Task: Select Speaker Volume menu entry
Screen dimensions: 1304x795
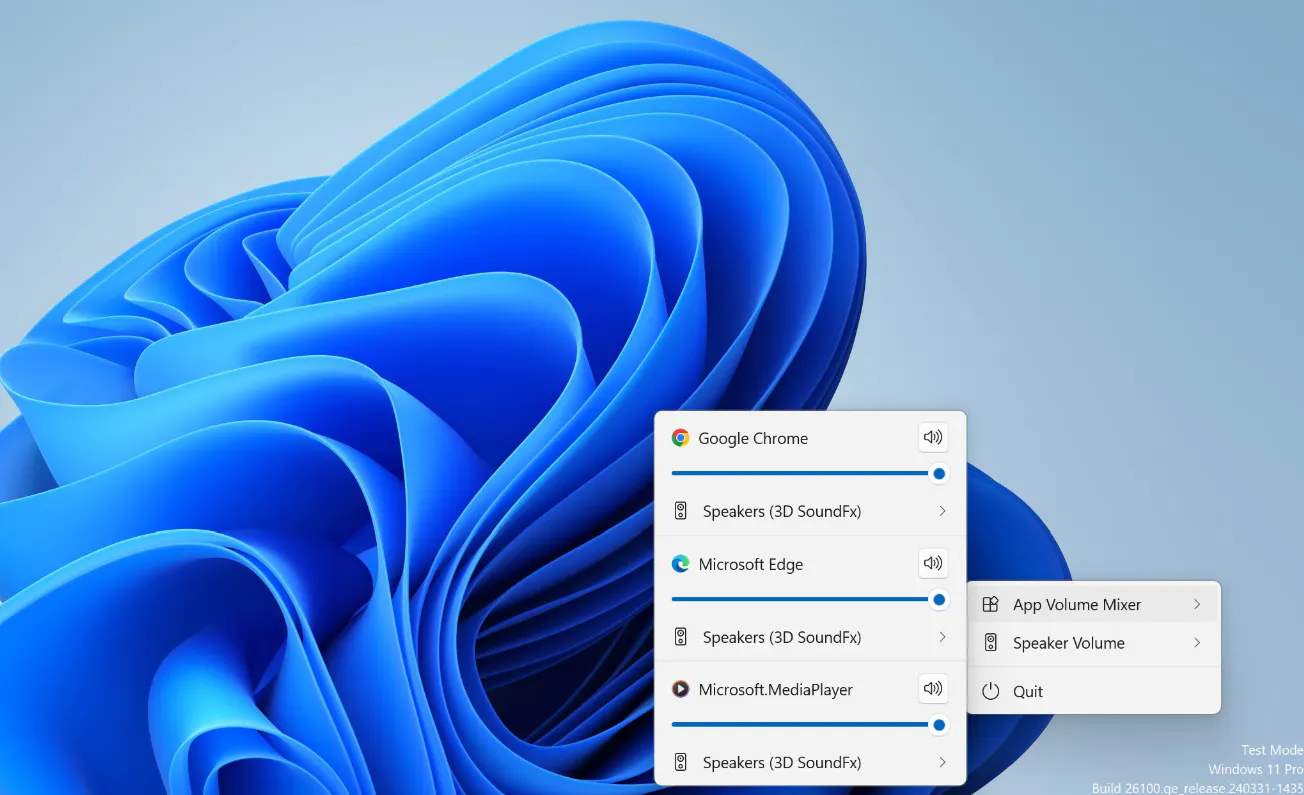Action: (x=1094, y=643)
